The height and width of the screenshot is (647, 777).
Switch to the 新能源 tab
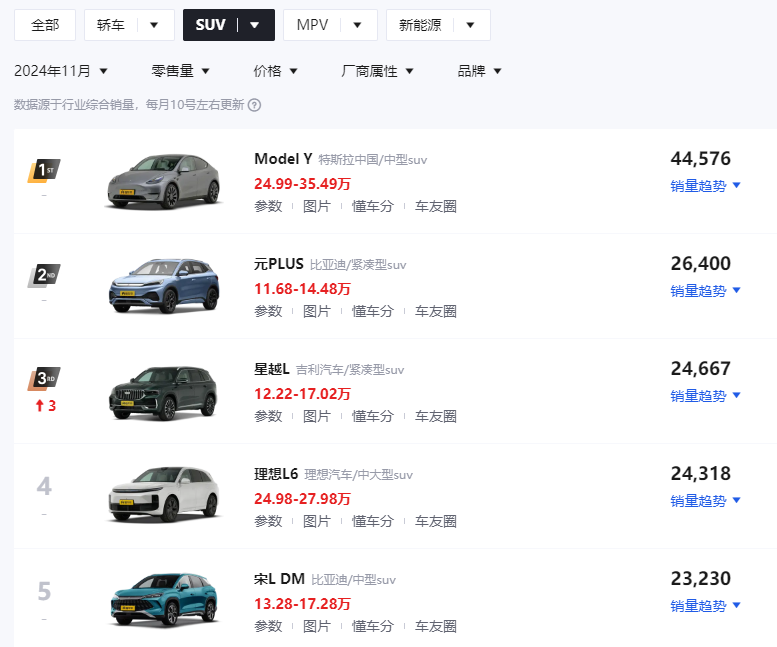[x=420, y=25]
